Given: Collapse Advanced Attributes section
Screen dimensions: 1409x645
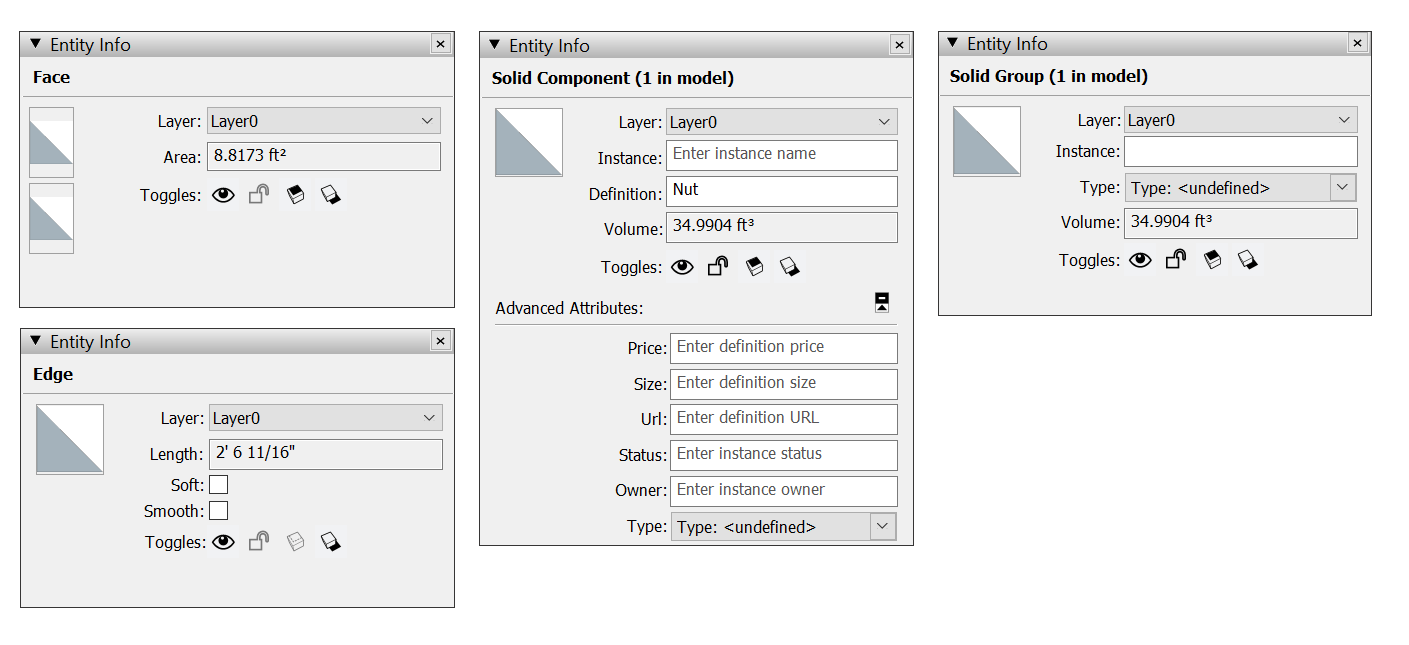Looking at the screenshot, I should pyautogui.click(x=882, y=303).
